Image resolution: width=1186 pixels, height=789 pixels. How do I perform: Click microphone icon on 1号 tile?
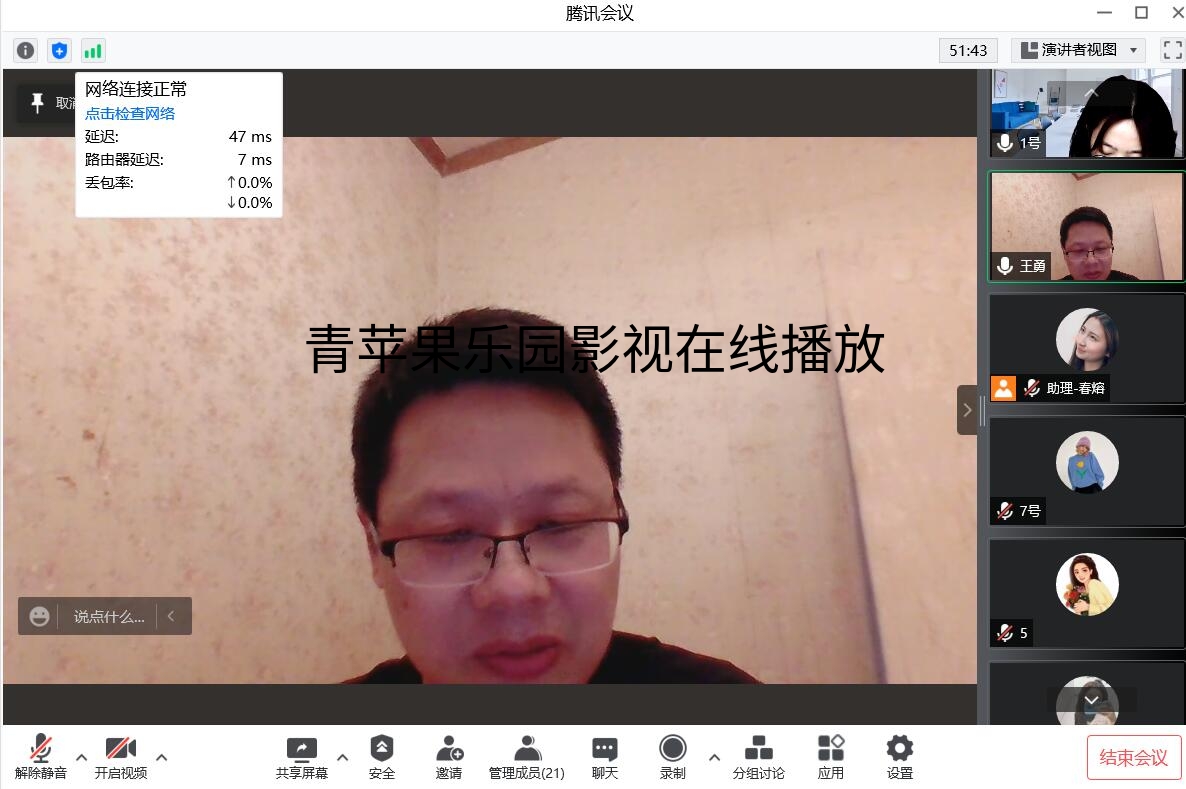click(x=1004, y=143)
